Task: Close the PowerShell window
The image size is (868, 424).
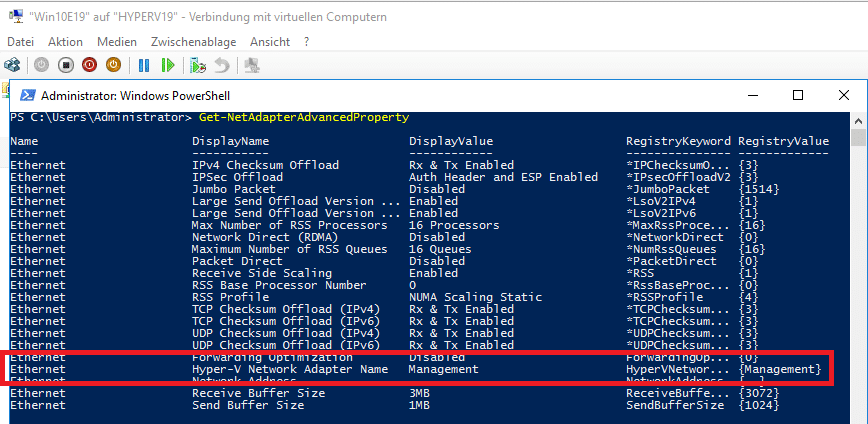Action: point(843,95)
